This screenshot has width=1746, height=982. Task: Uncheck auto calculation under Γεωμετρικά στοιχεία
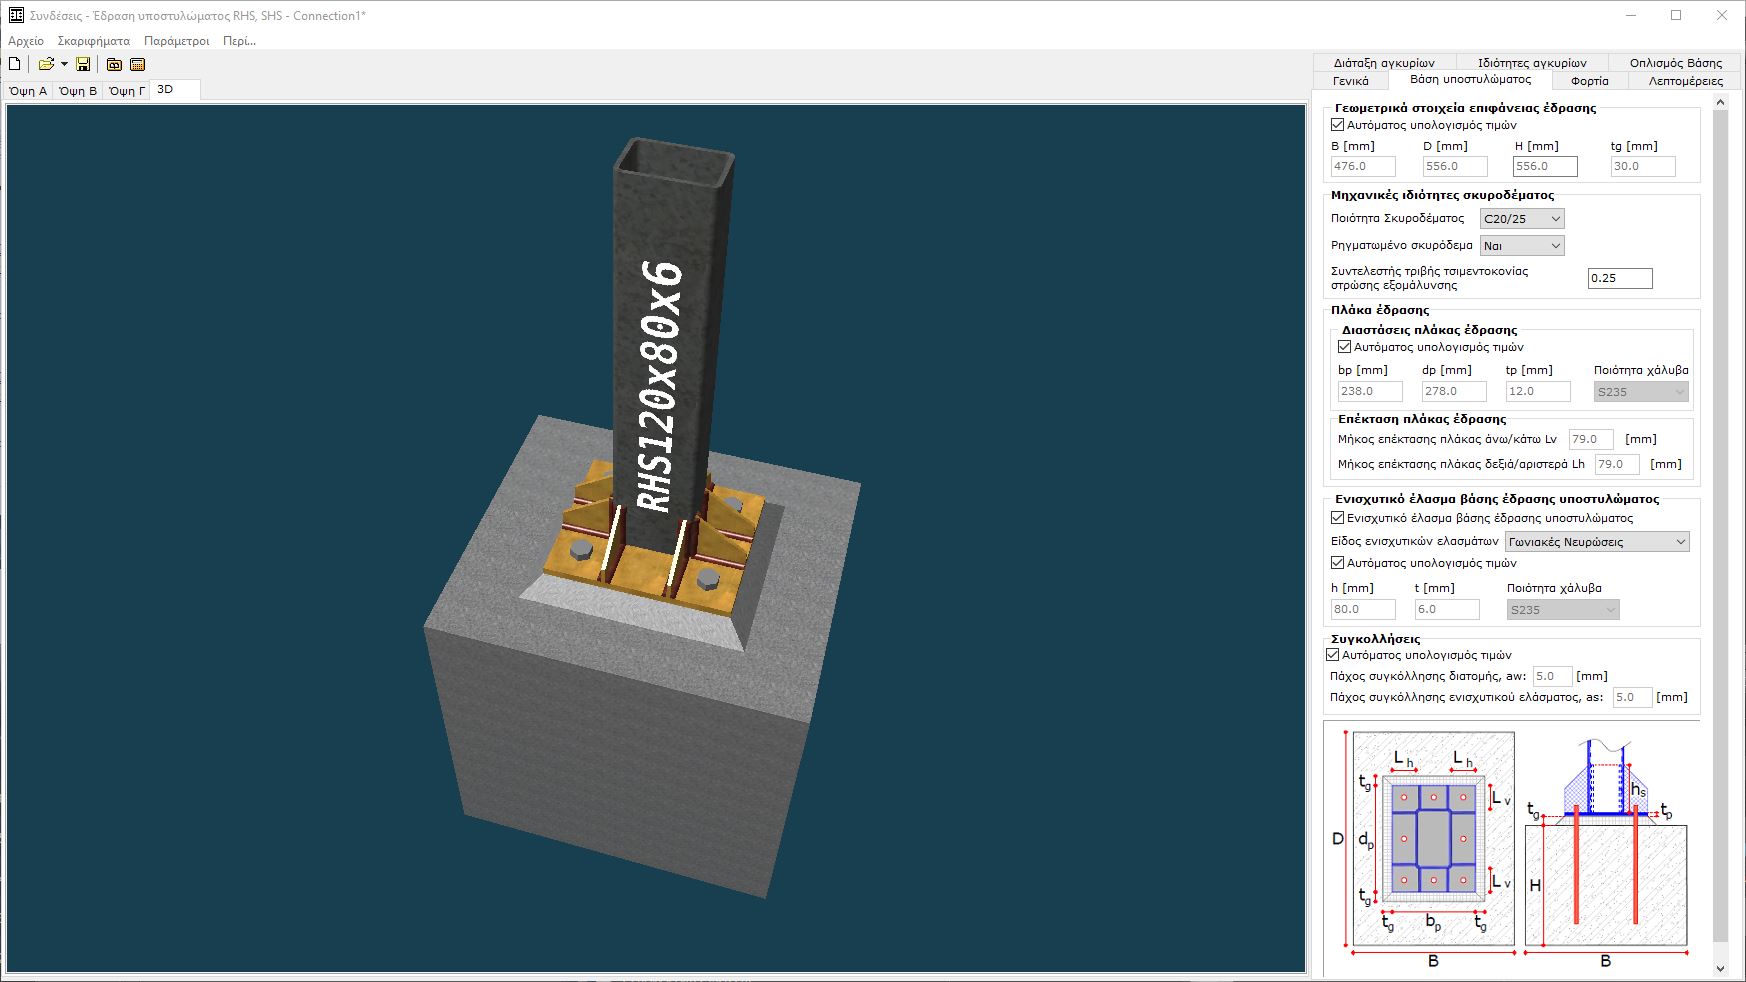[x=1338, y=125]
